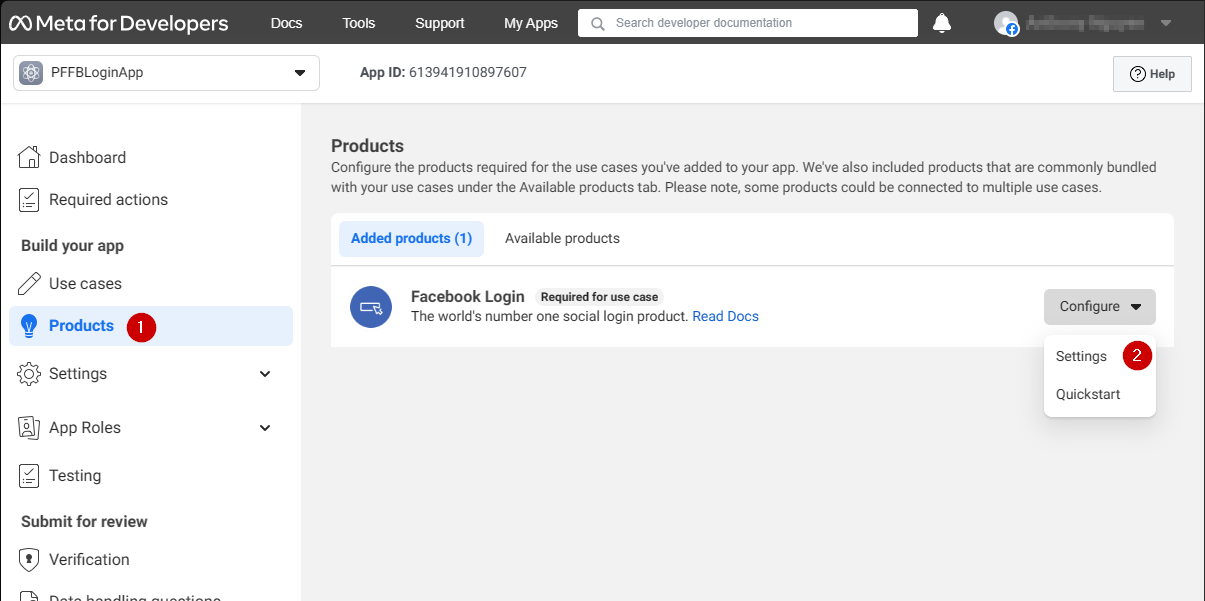Screen dimensions: 1205x601
Task: Click the developer documentation search field
Action: pos(747,22)
